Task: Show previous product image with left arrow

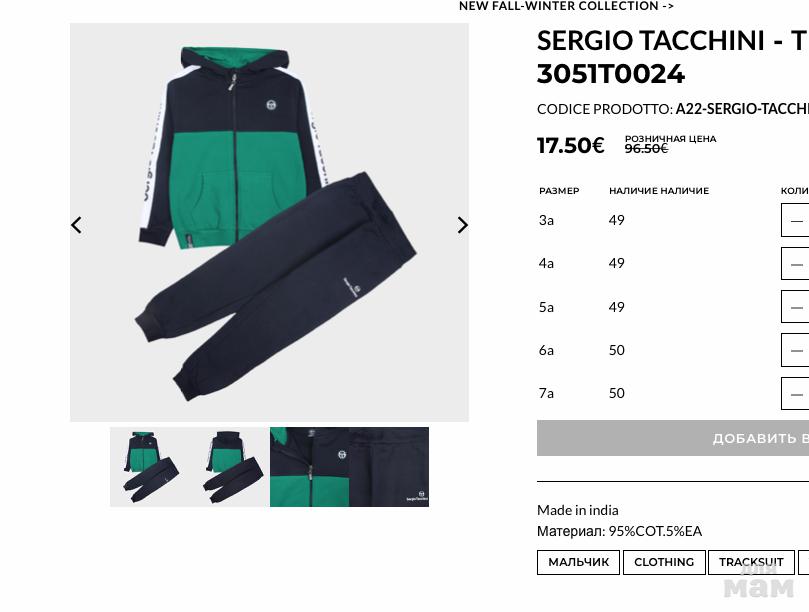Action: [x=76, y=225]
